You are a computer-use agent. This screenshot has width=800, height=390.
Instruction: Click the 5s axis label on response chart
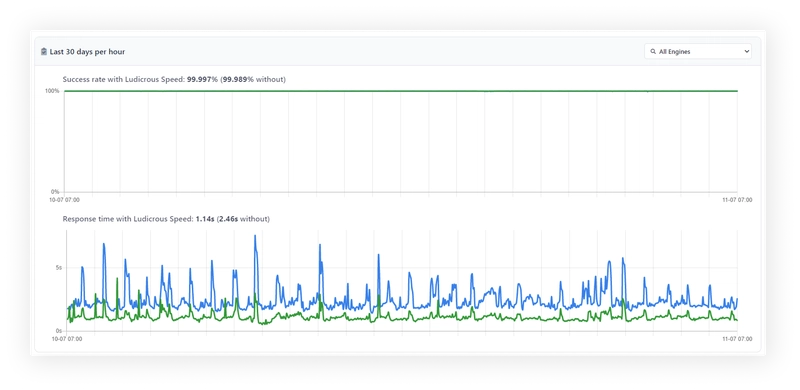58,267
